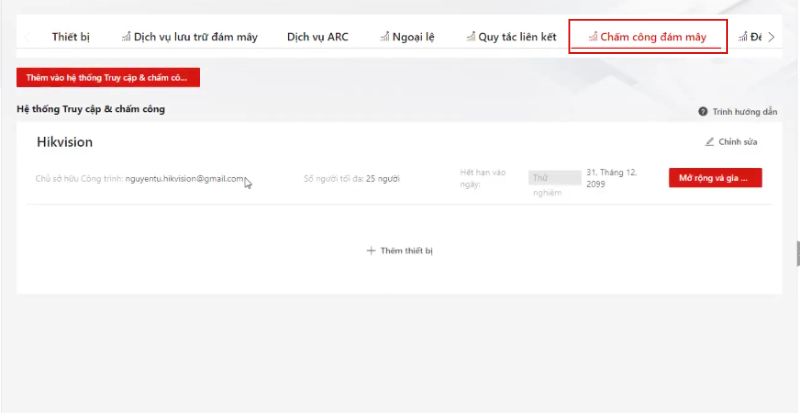Click the signal icon beside Dịch vụ lưu trữ đám mây
The height and width of the screenshot is (420, 800).
[126, 37]
